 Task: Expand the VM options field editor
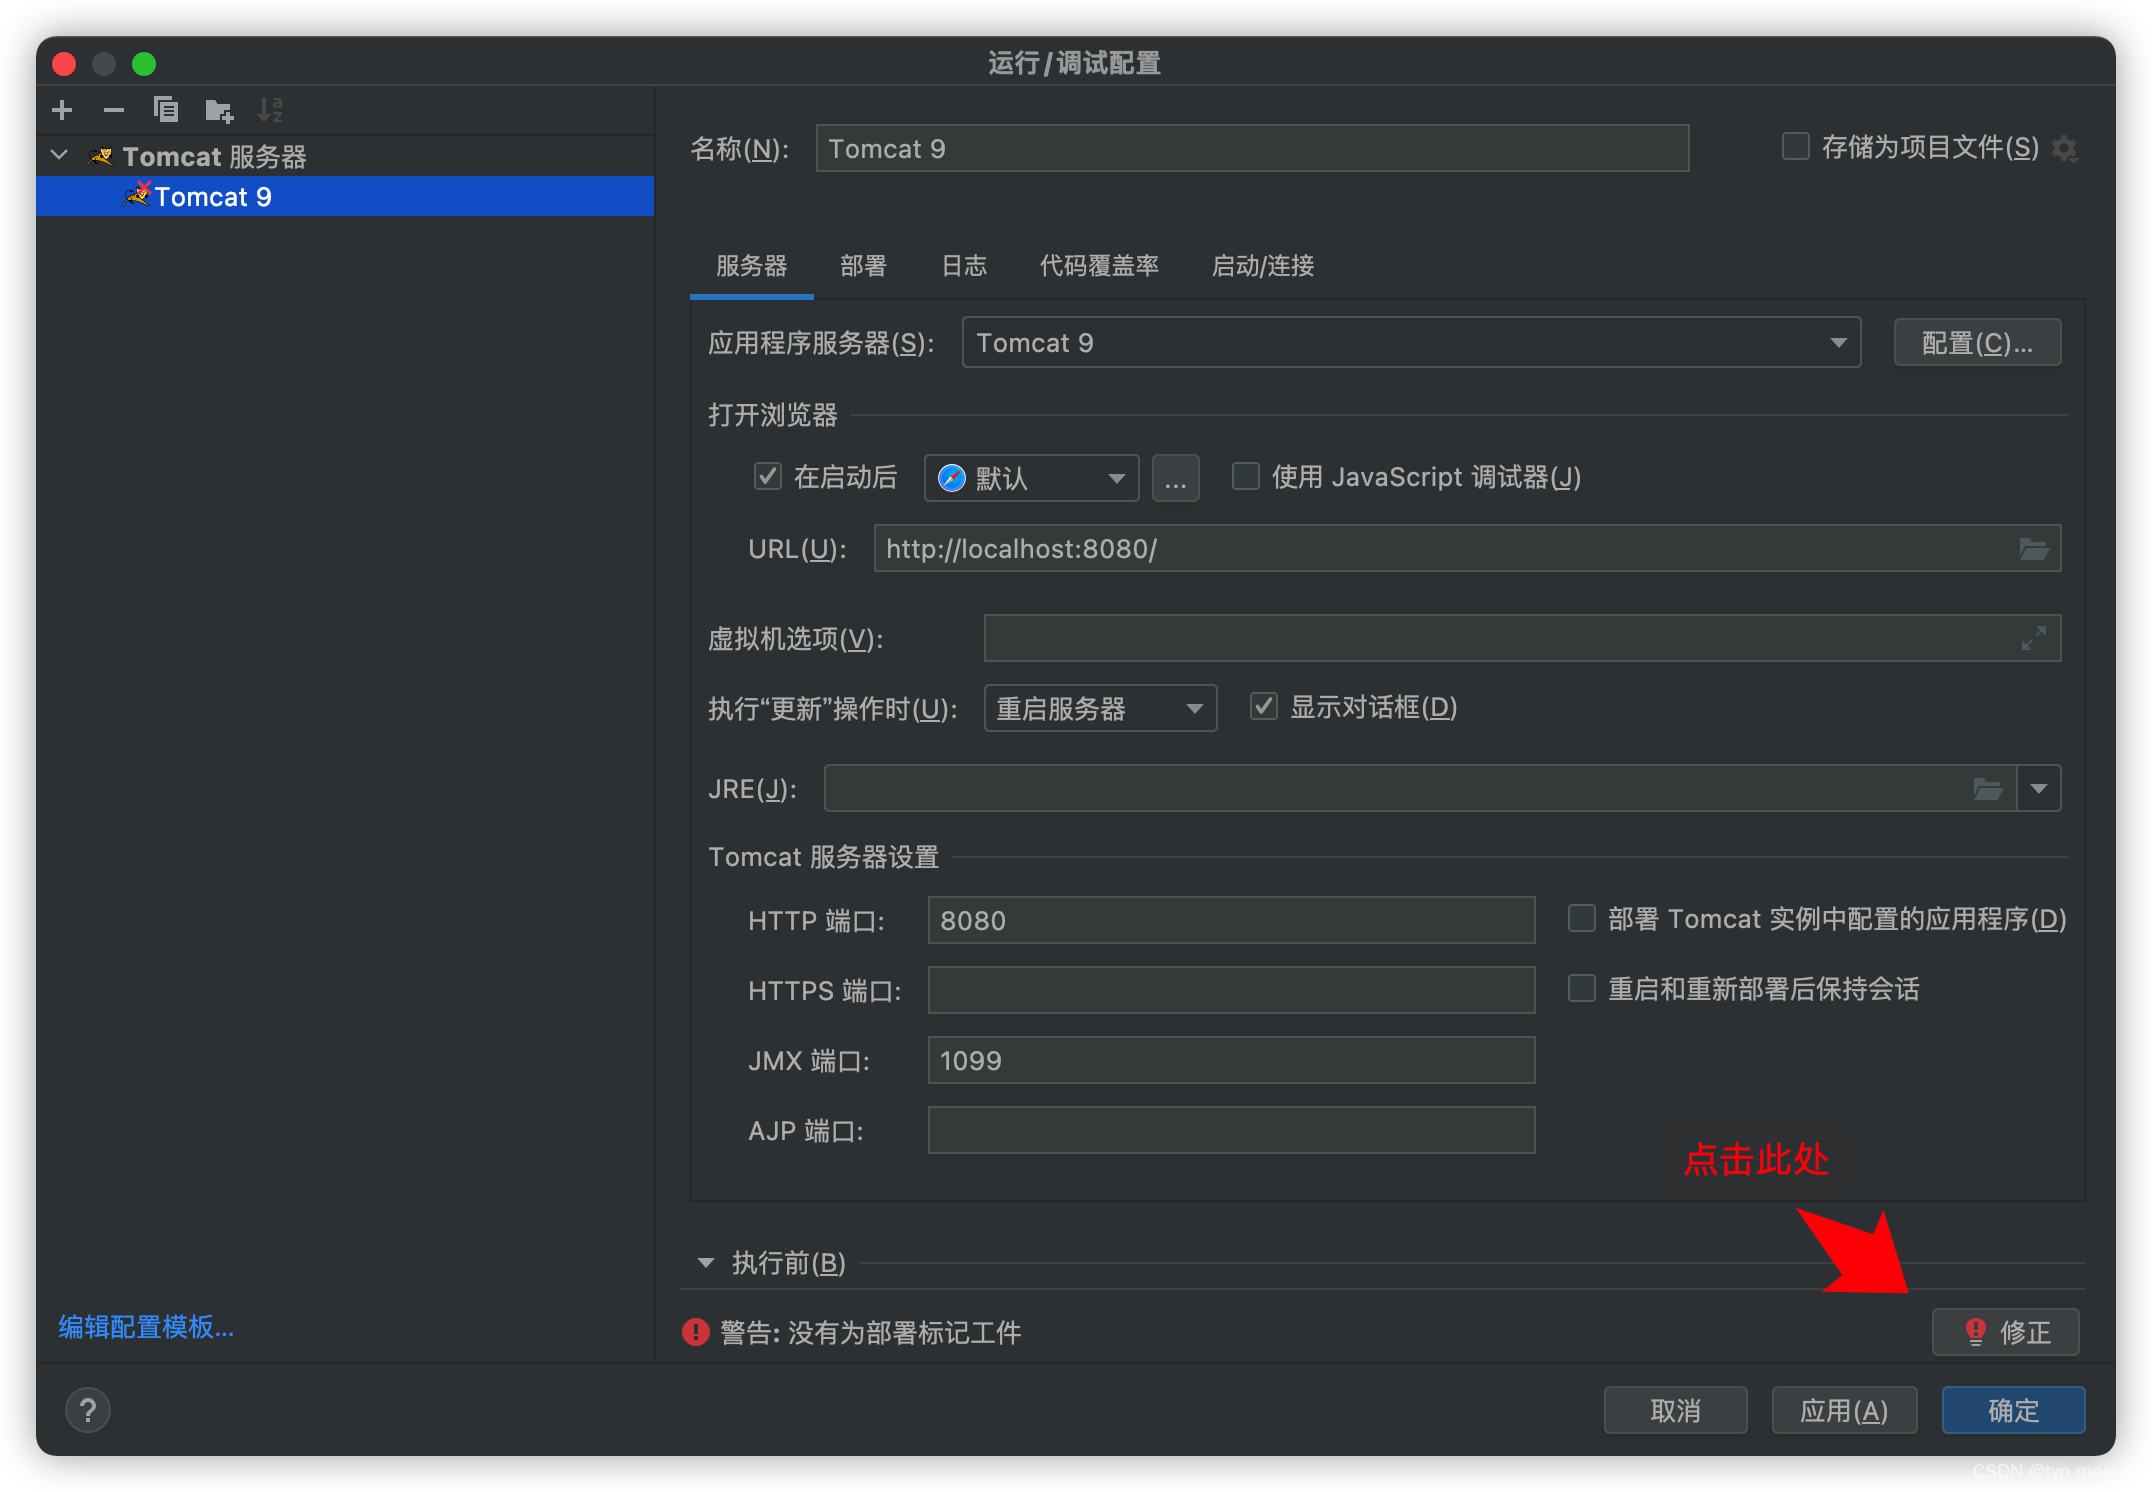[x=2034, y=638]
